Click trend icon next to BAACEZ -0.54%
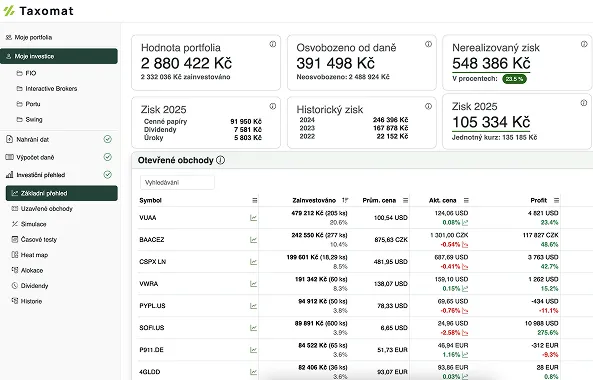 click(x=465, y=245)
